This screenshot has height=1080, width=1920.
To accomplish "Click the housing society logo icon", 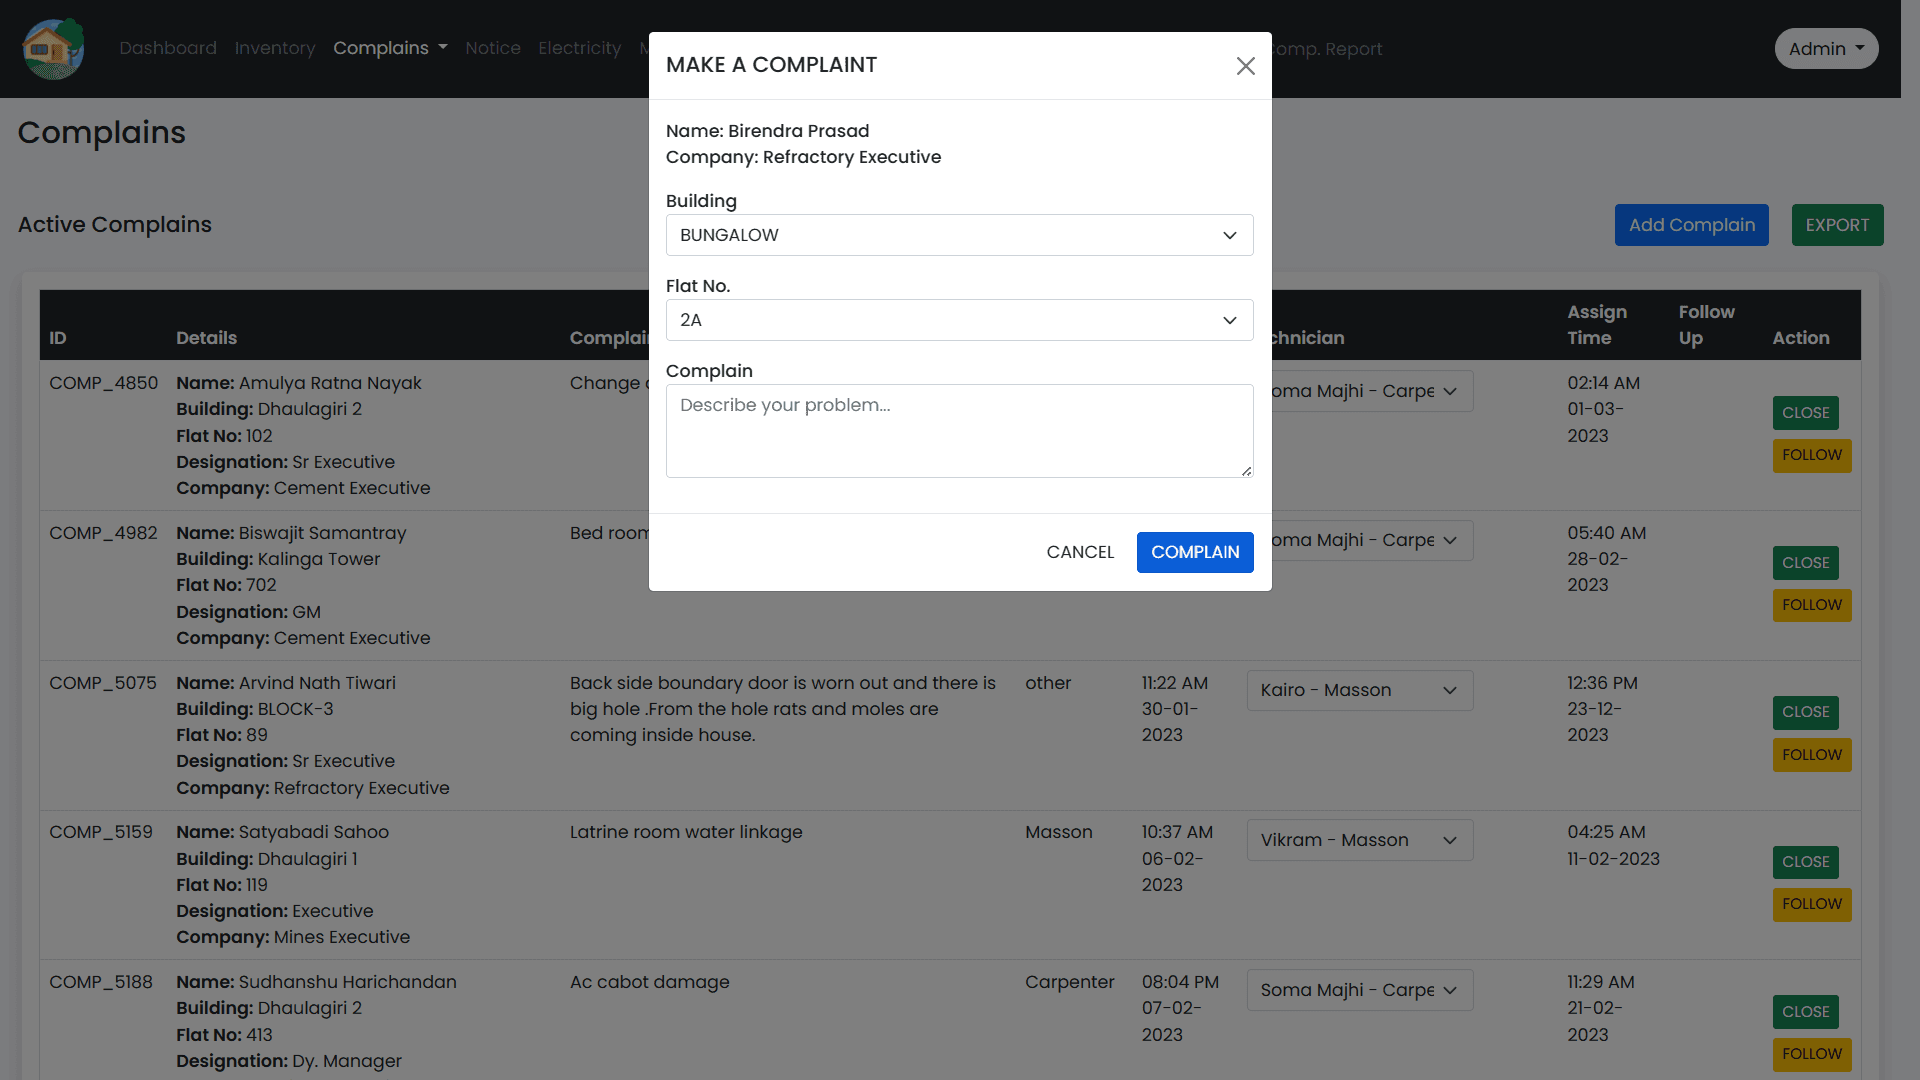I will [x=52, y=48].
